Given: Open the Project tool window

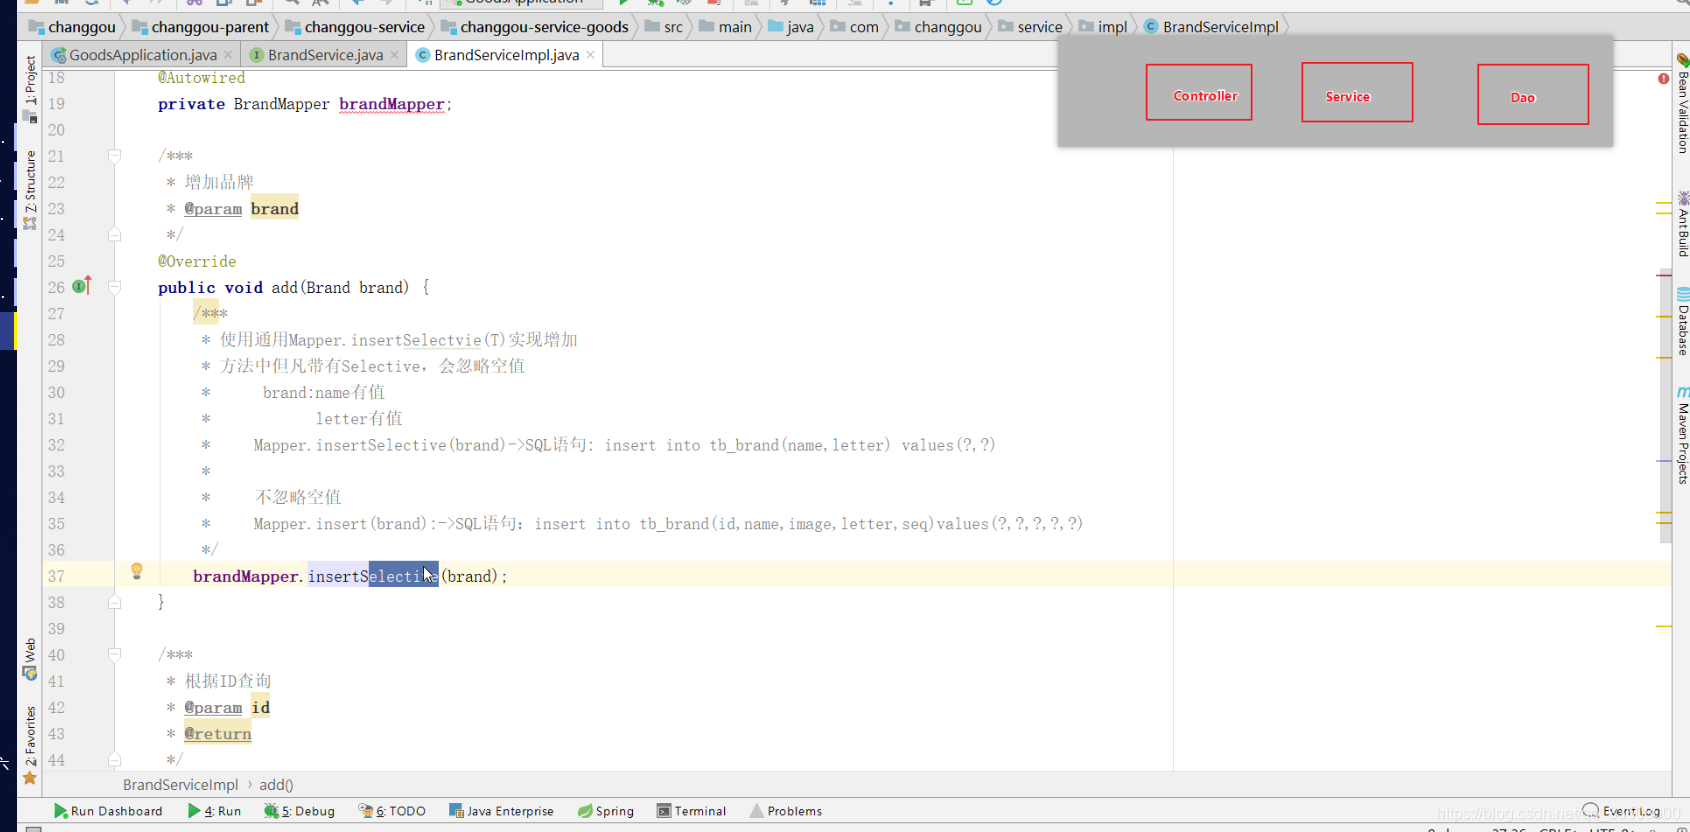Looking at the screenshot, I should [x=30, y=88].
